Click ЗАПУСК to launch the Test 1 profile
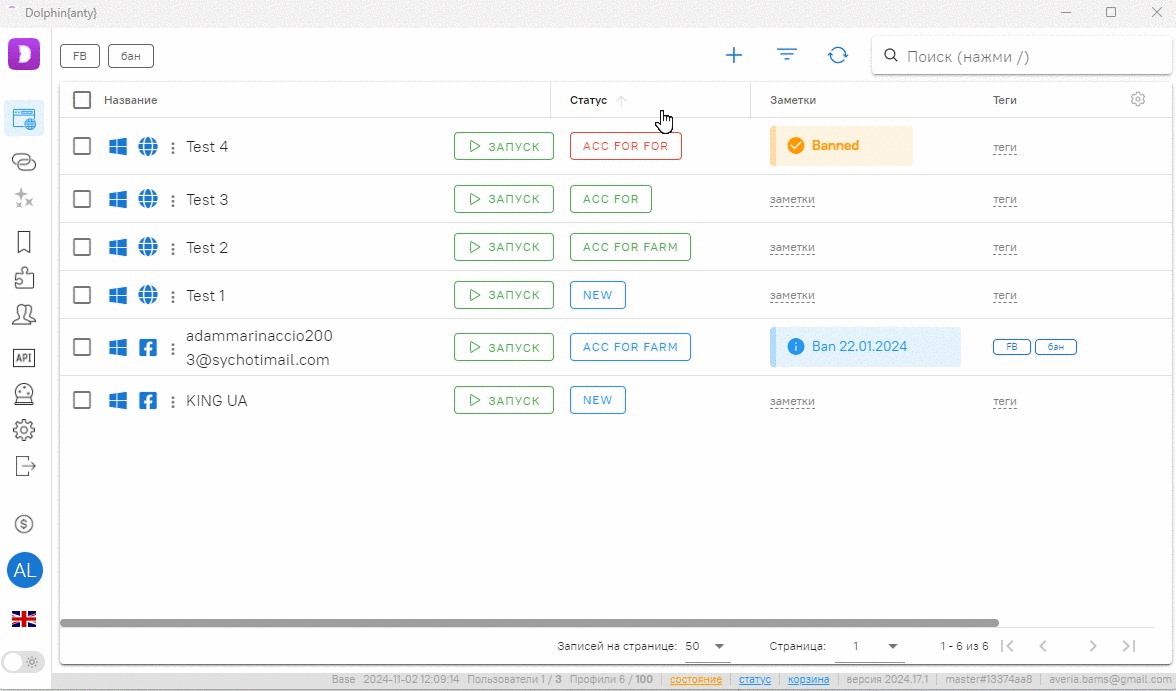1176x691 pixels. [x=504, y=295]
